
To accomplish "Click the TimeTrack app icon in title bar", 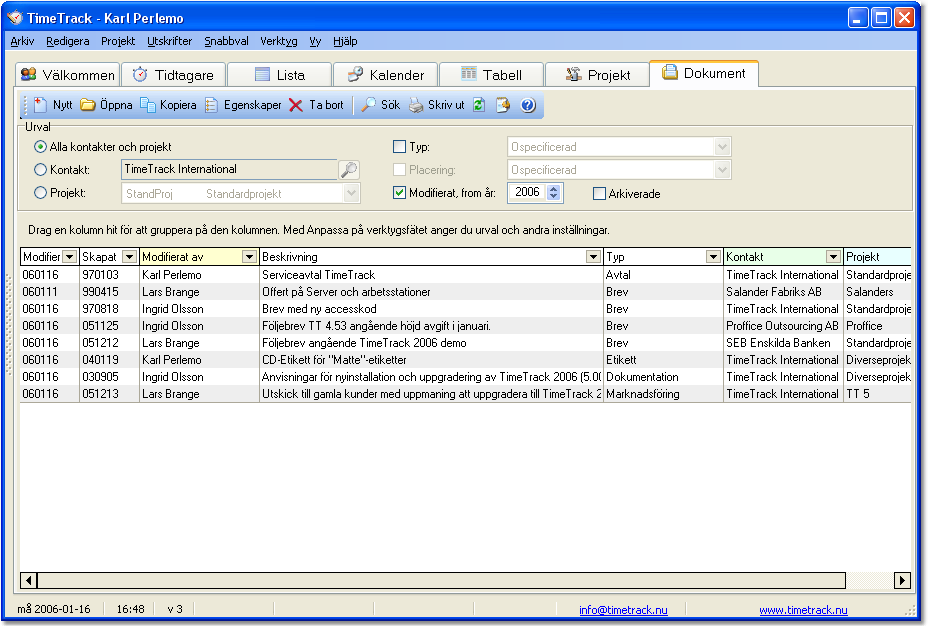I will pyautogui.click(x=15, y=18).
